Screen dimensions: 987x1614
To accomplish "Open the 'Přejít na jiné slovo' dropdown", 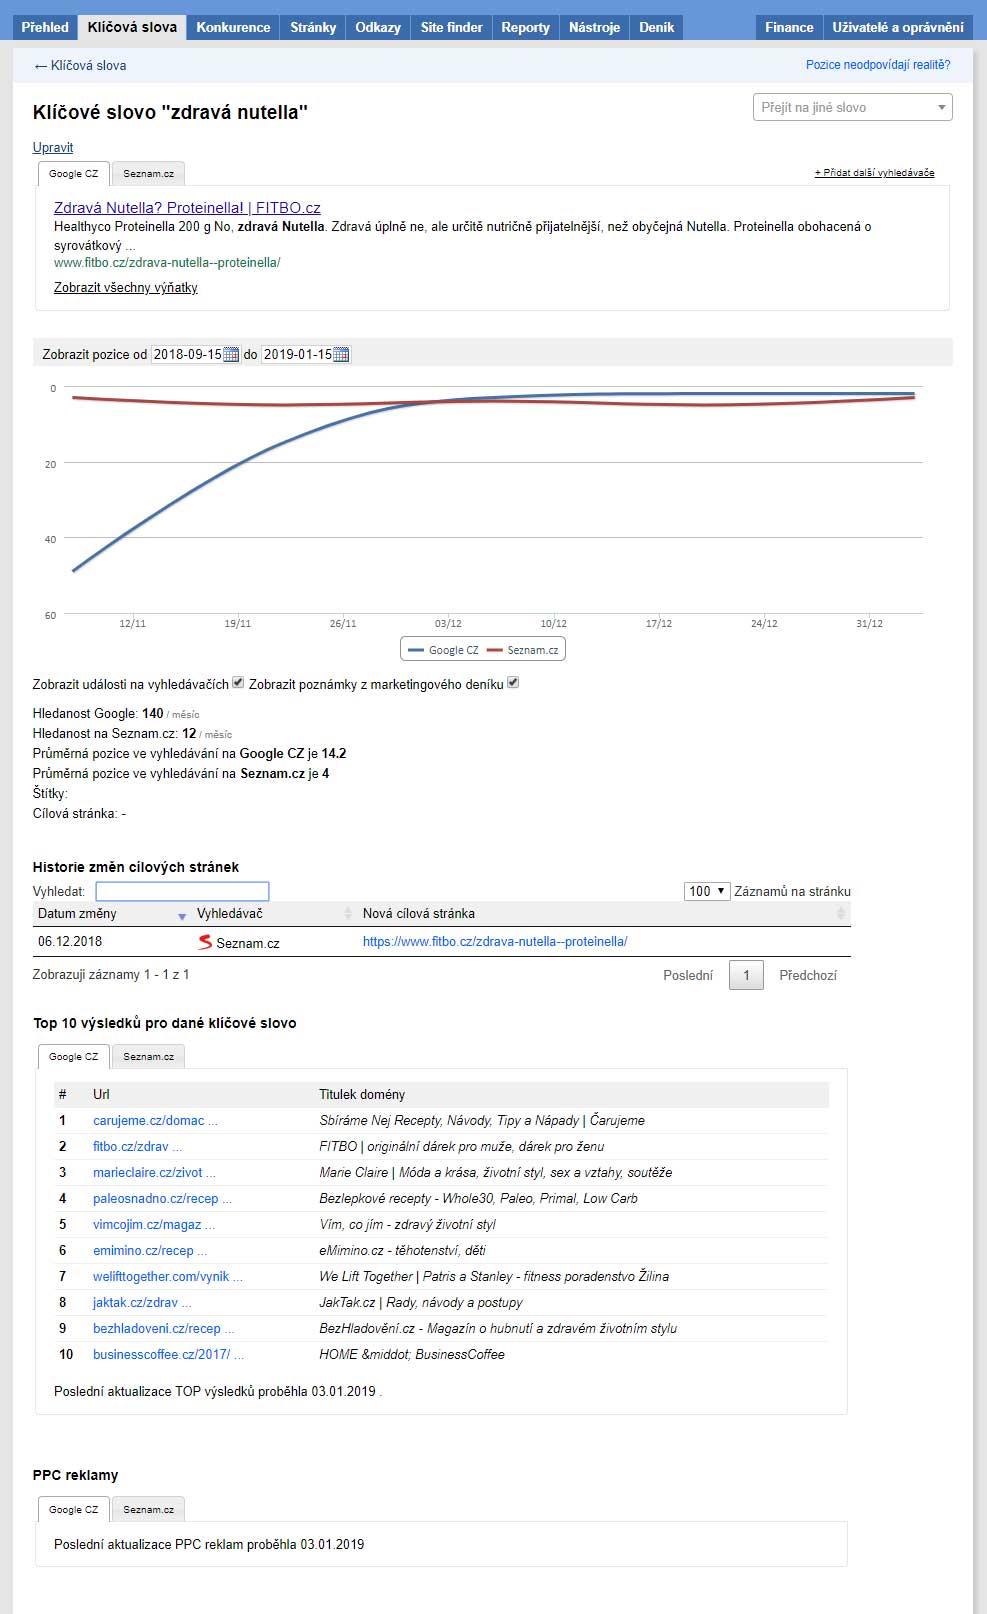I will click(x=852, y=107).
